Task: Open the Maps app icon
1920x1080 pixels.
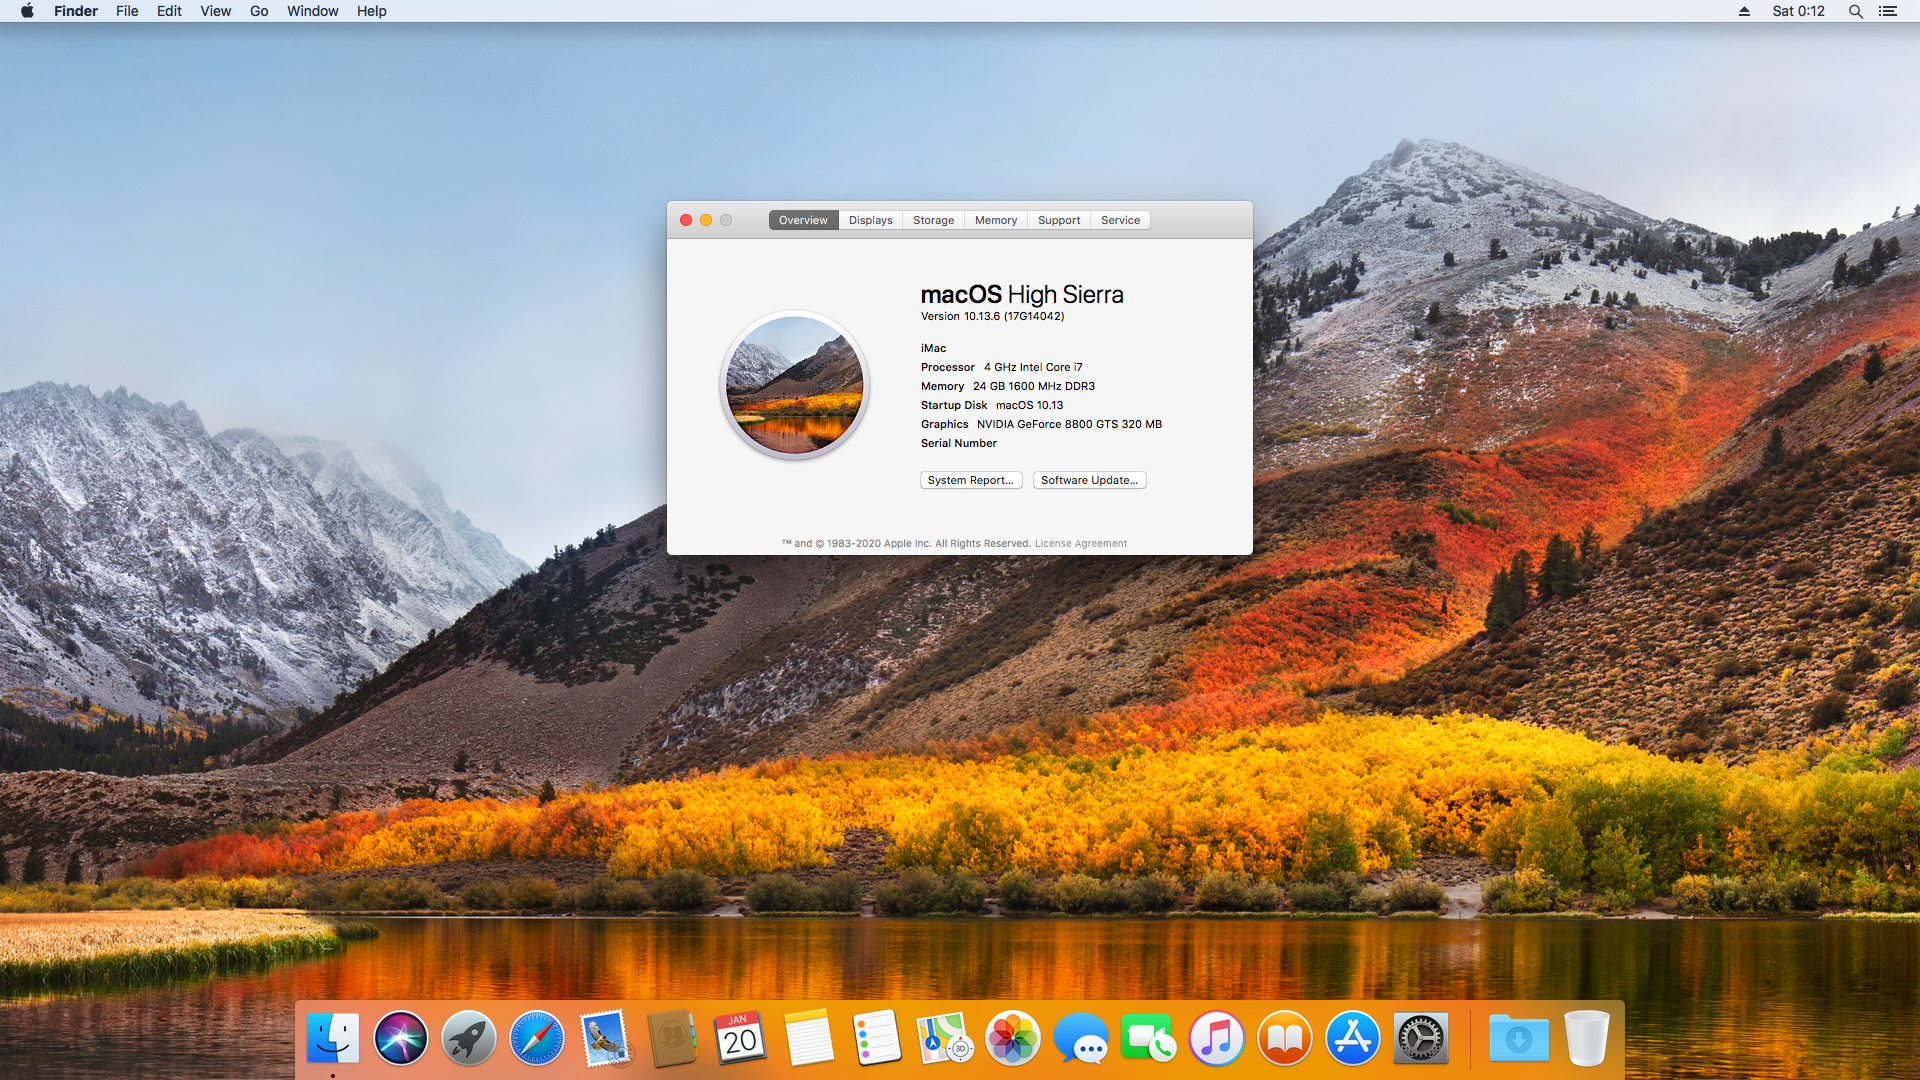Action: (x=944, y=1039)
